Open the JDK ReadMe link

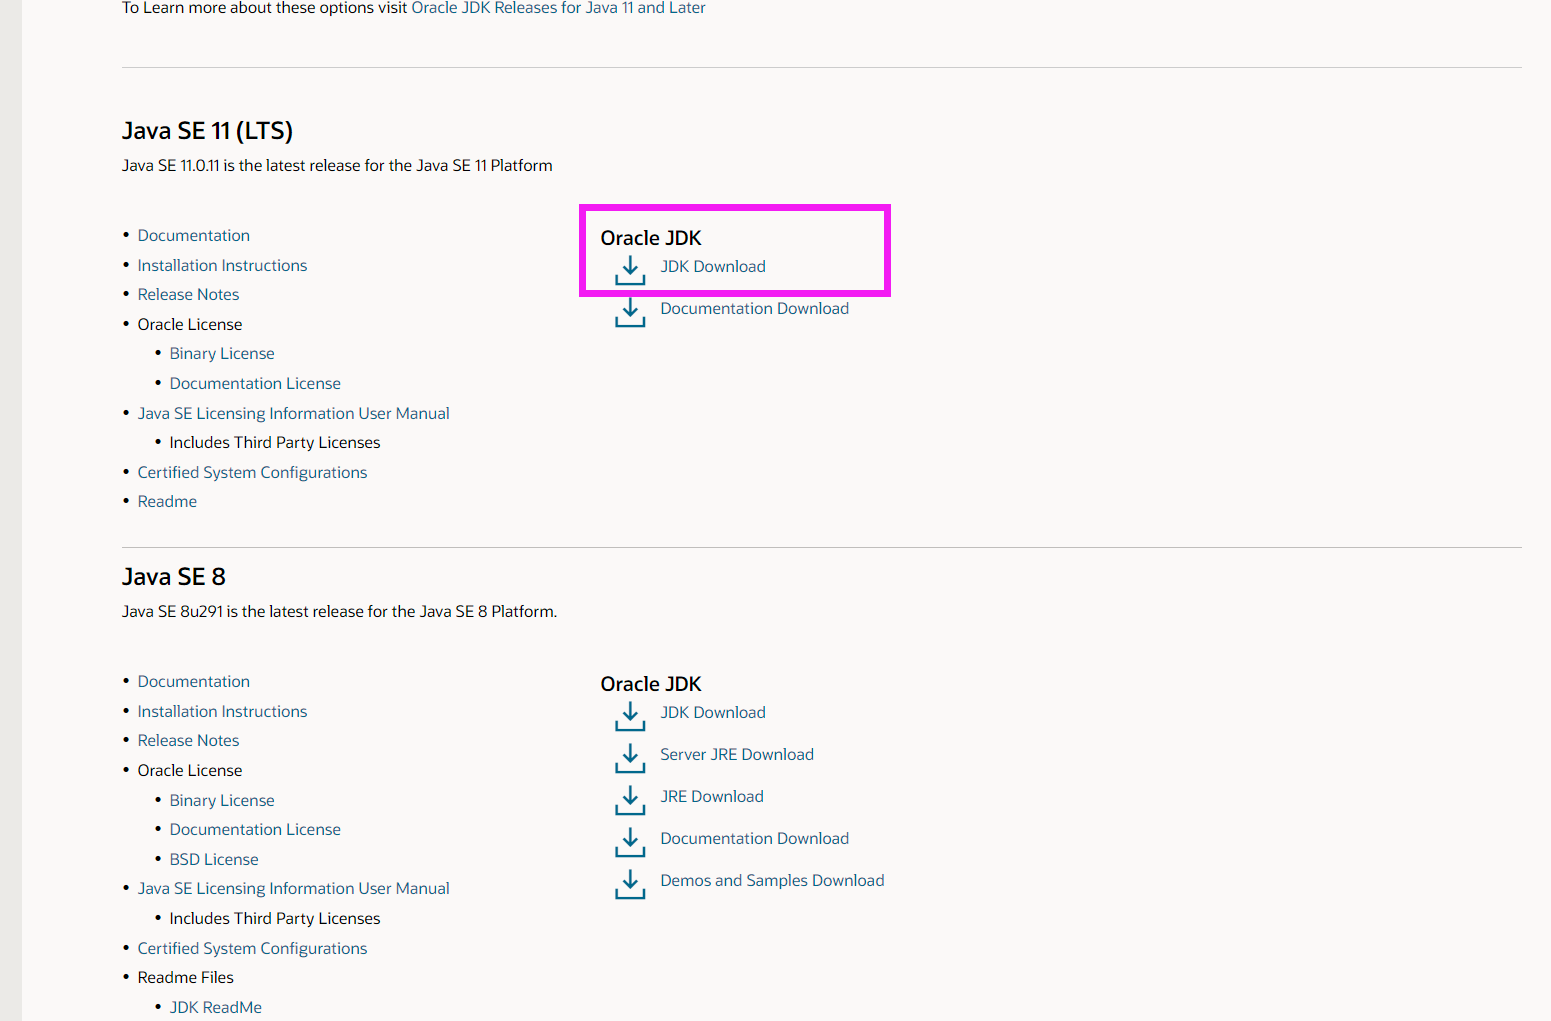[216, 1007]
